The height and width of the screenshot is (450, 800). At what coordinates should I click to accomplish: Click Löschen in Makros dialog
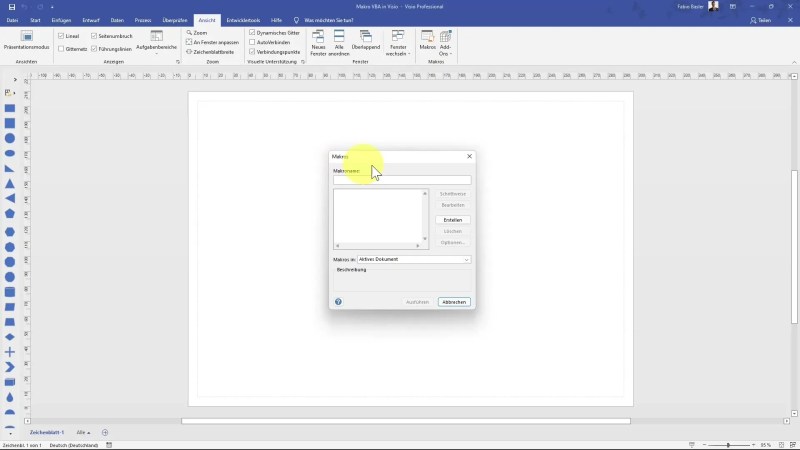pos(453,231)
